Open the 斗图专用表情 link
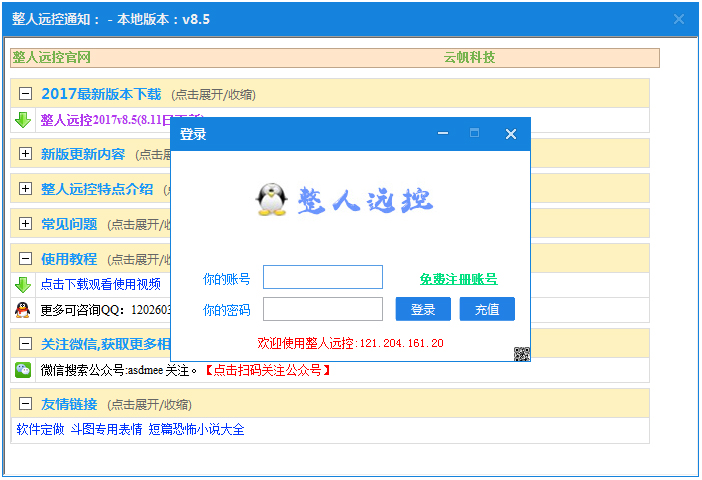702x480 pixels. tap(106, 429)
